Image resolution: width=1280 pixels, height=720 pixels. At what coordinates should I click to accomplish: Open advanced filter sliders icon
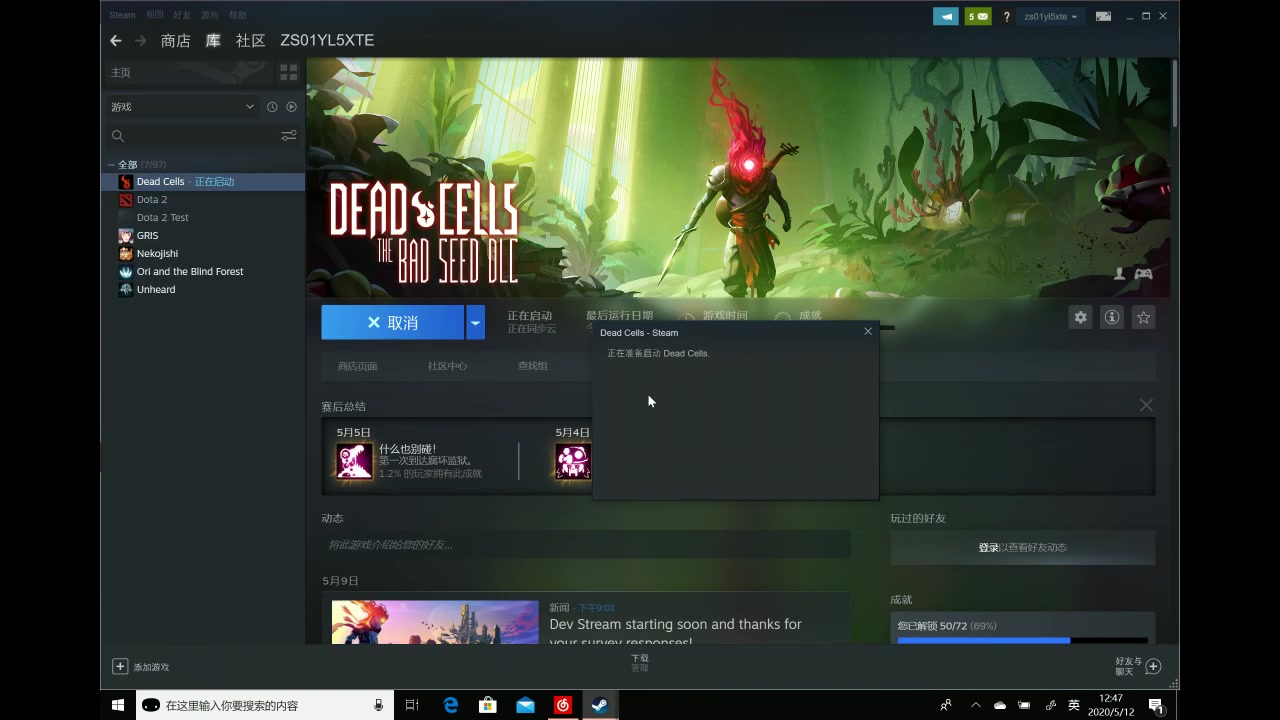(x=288, y=136)
